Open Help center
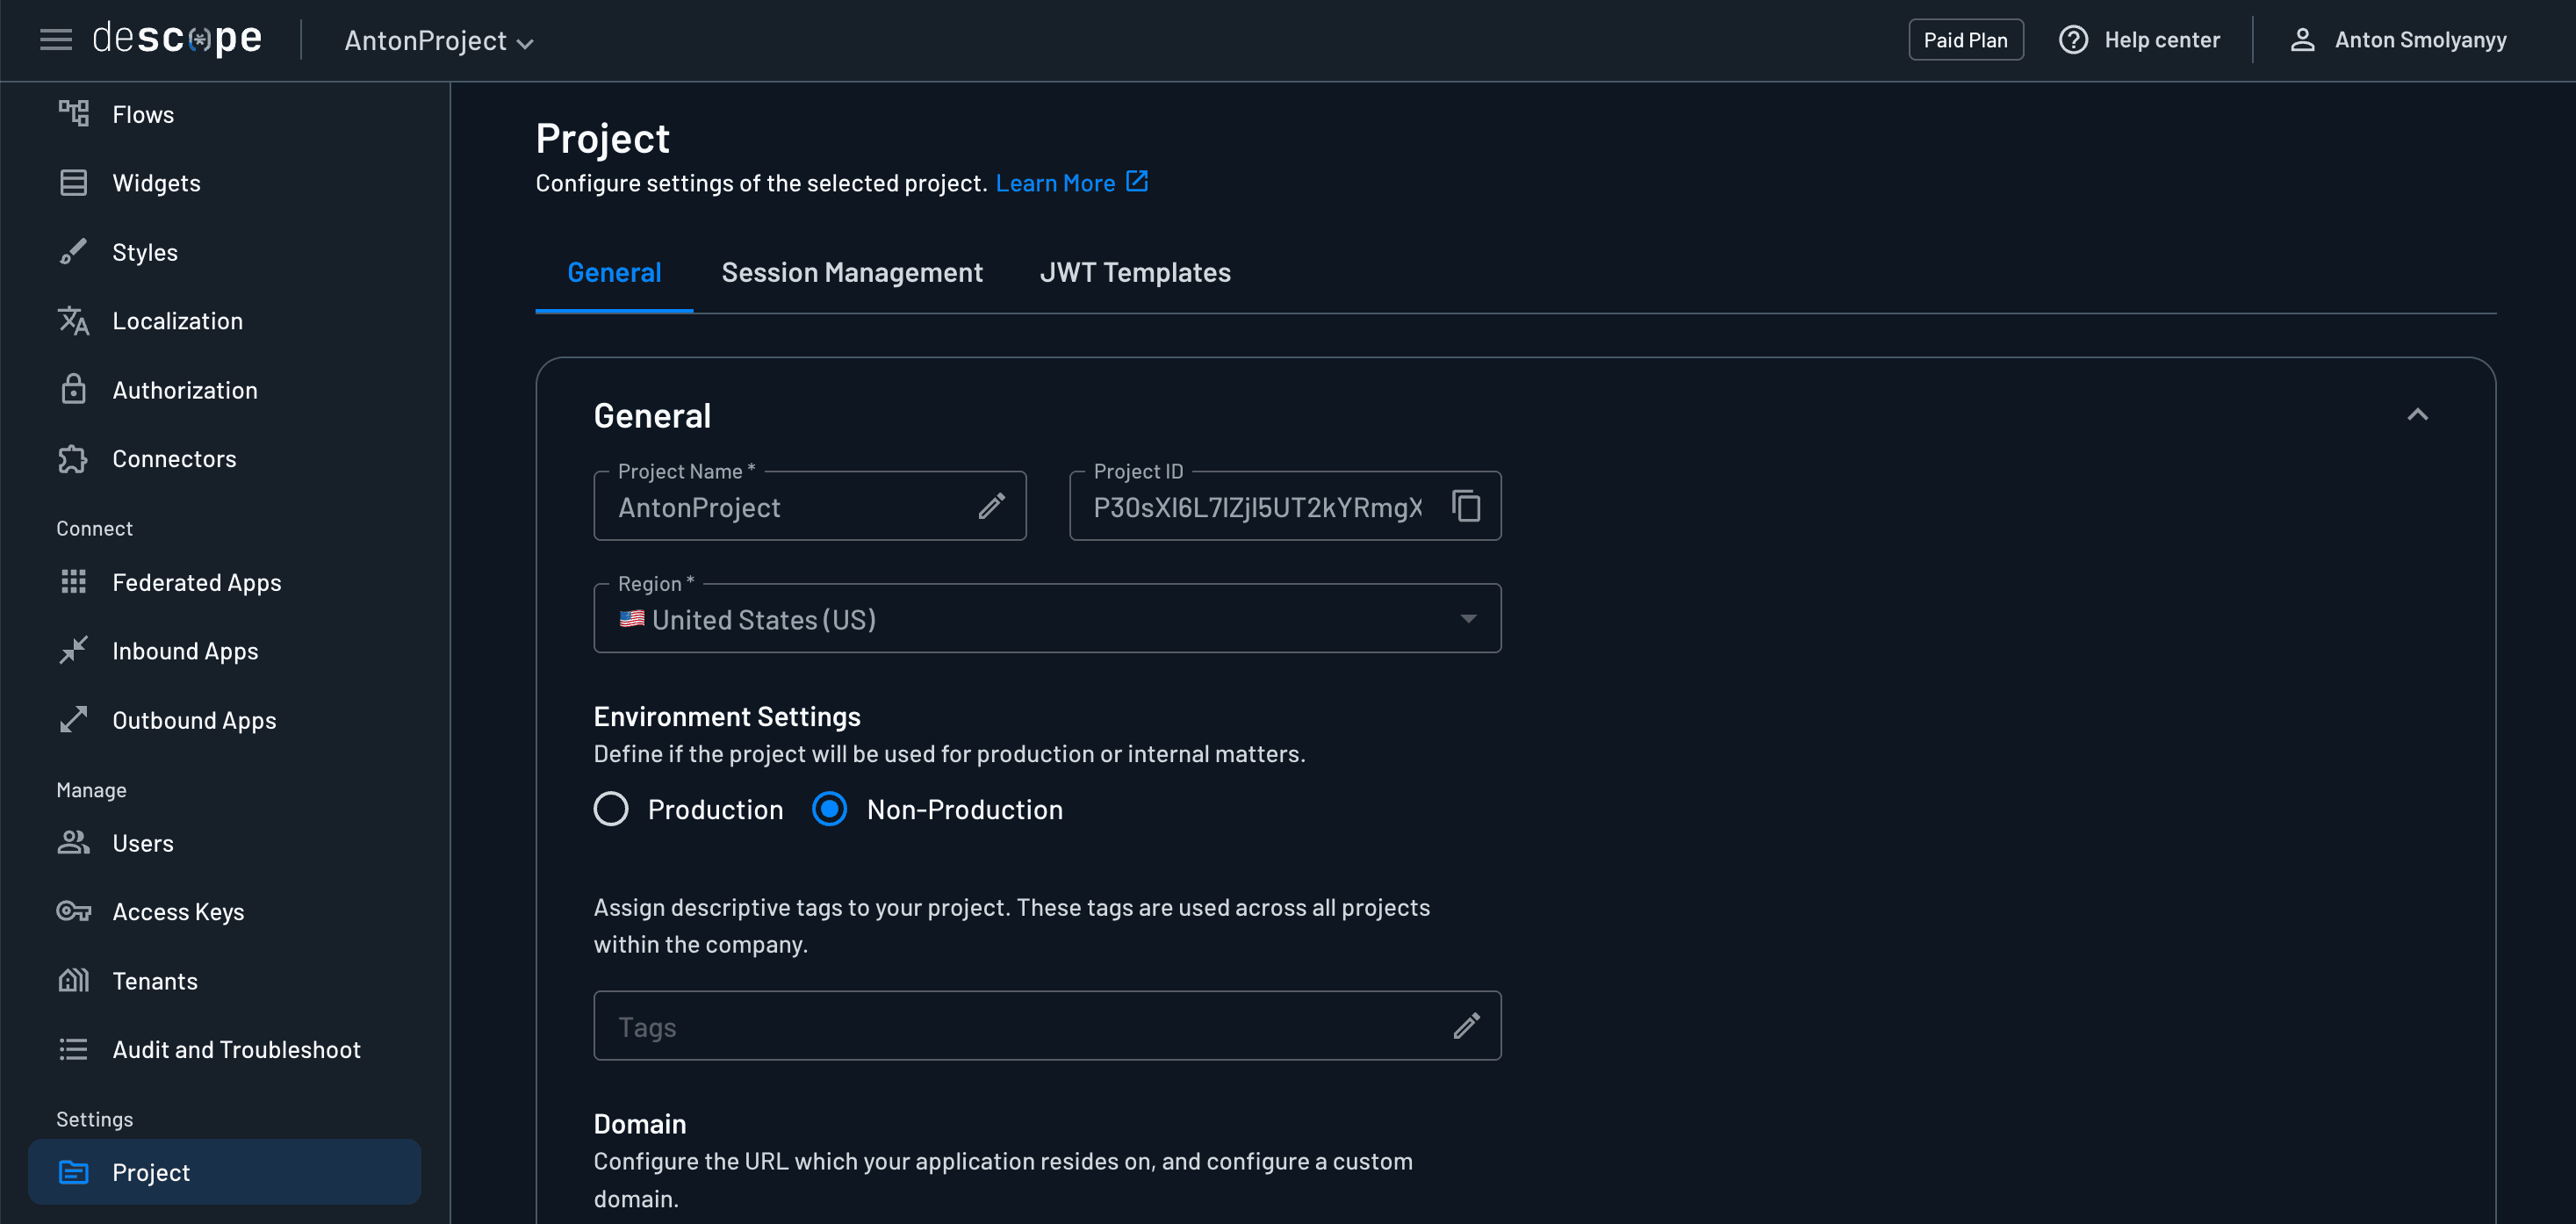 pos(2139,39)
